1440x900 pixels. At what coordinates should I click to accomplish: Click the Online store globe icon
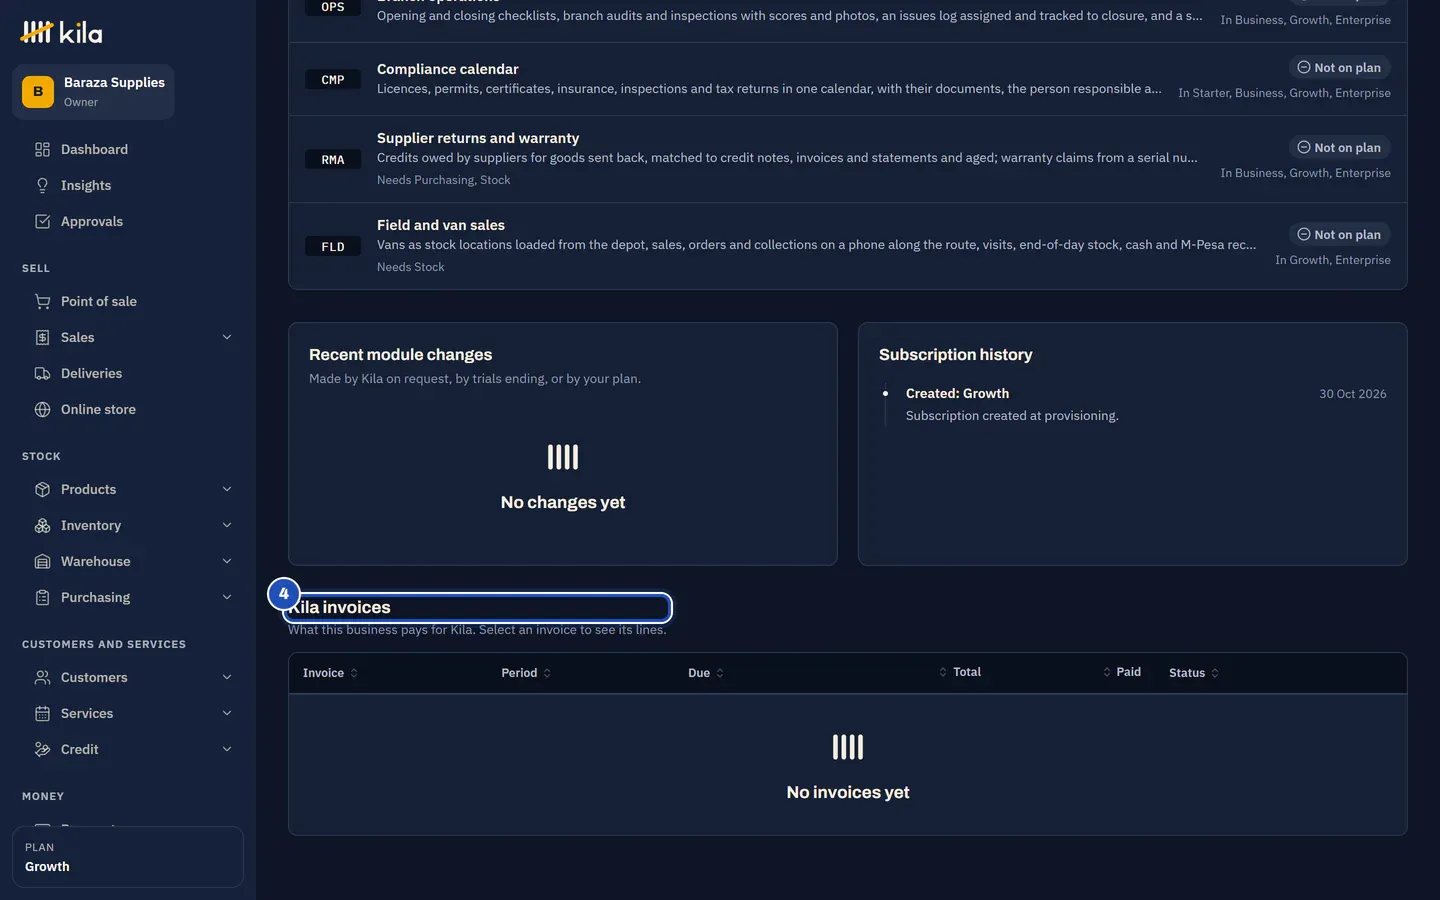click(42, 410)
